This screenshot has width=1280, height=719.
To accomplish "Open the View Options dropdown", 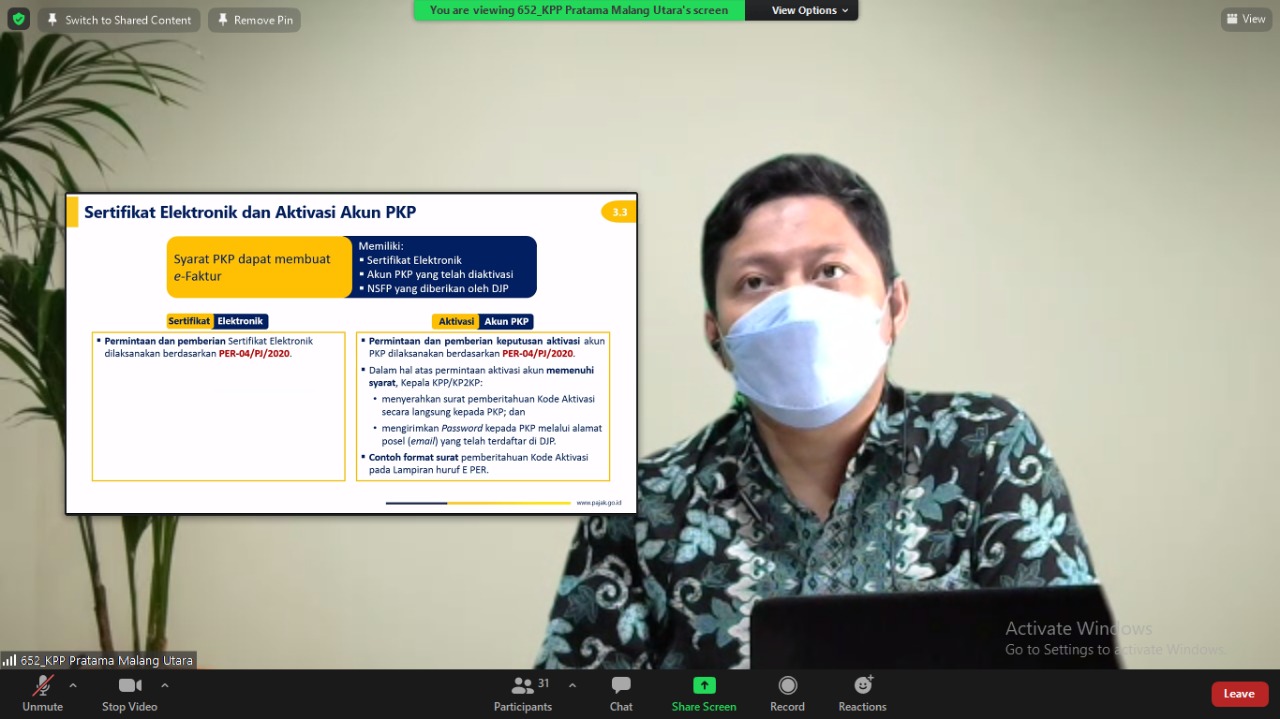I will coord(809,10).
